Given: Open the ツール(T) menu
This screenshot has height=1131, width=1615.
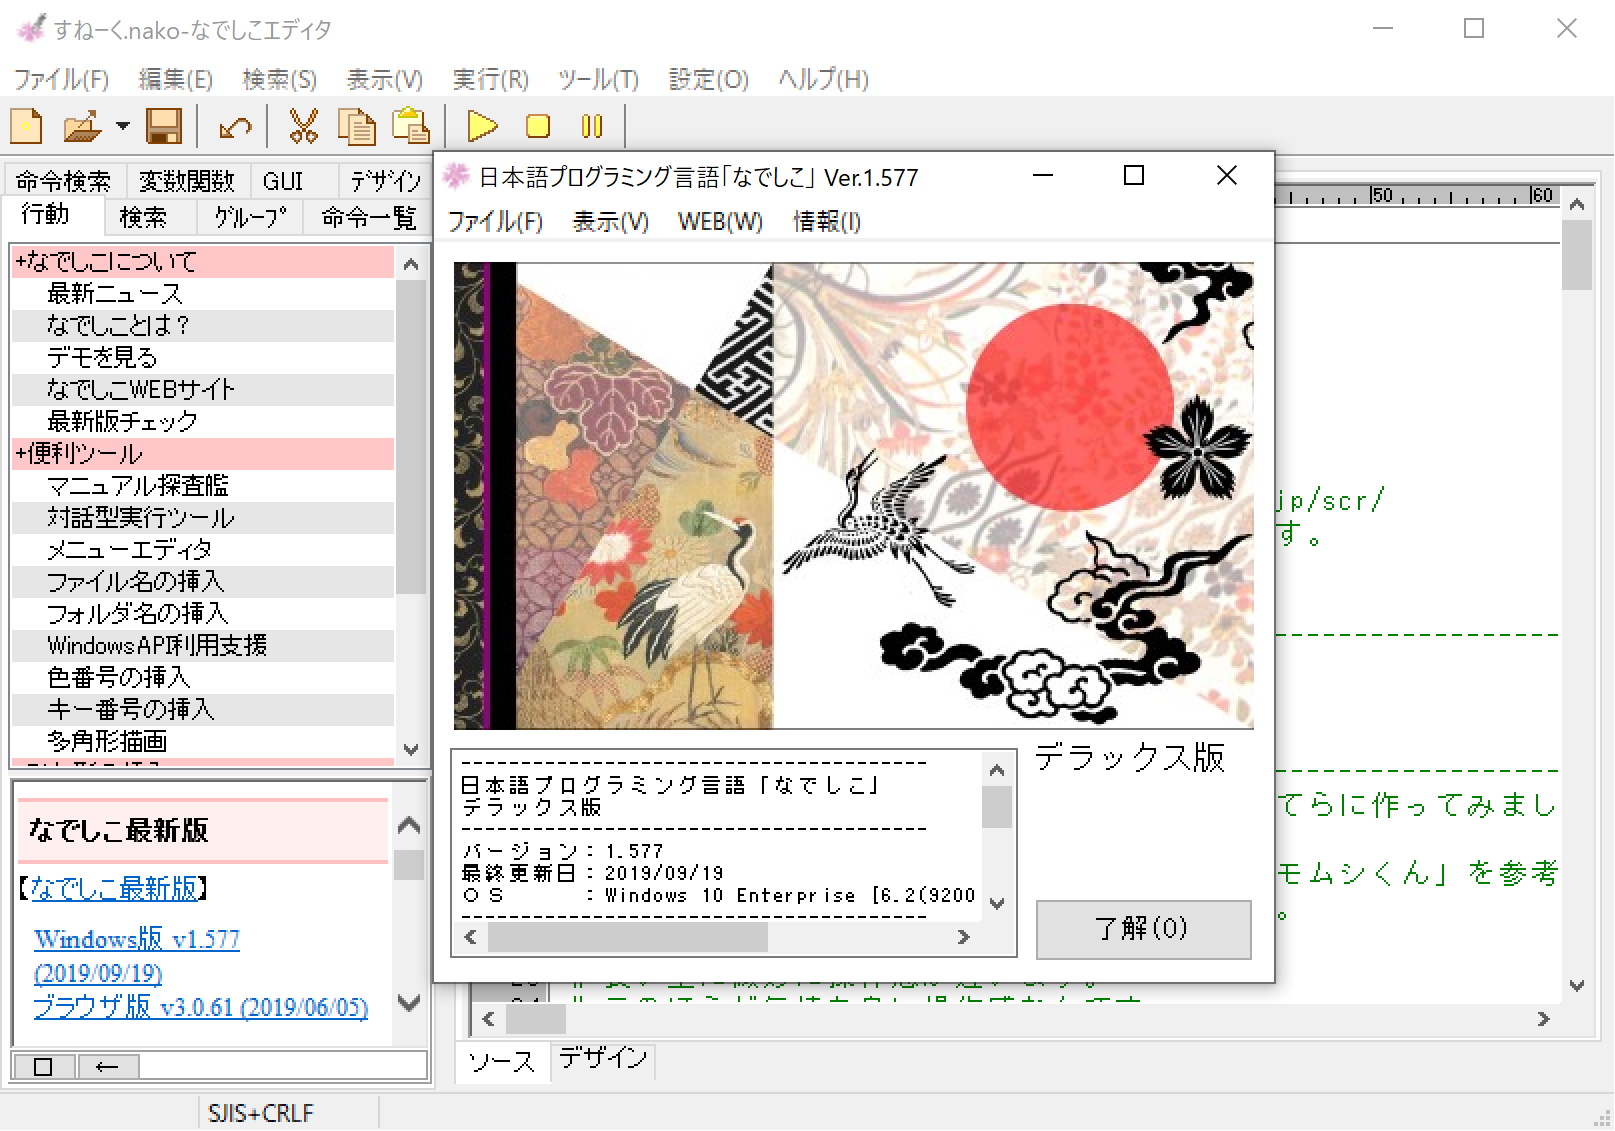Looking at the screenshot, I should coord(598,79).
